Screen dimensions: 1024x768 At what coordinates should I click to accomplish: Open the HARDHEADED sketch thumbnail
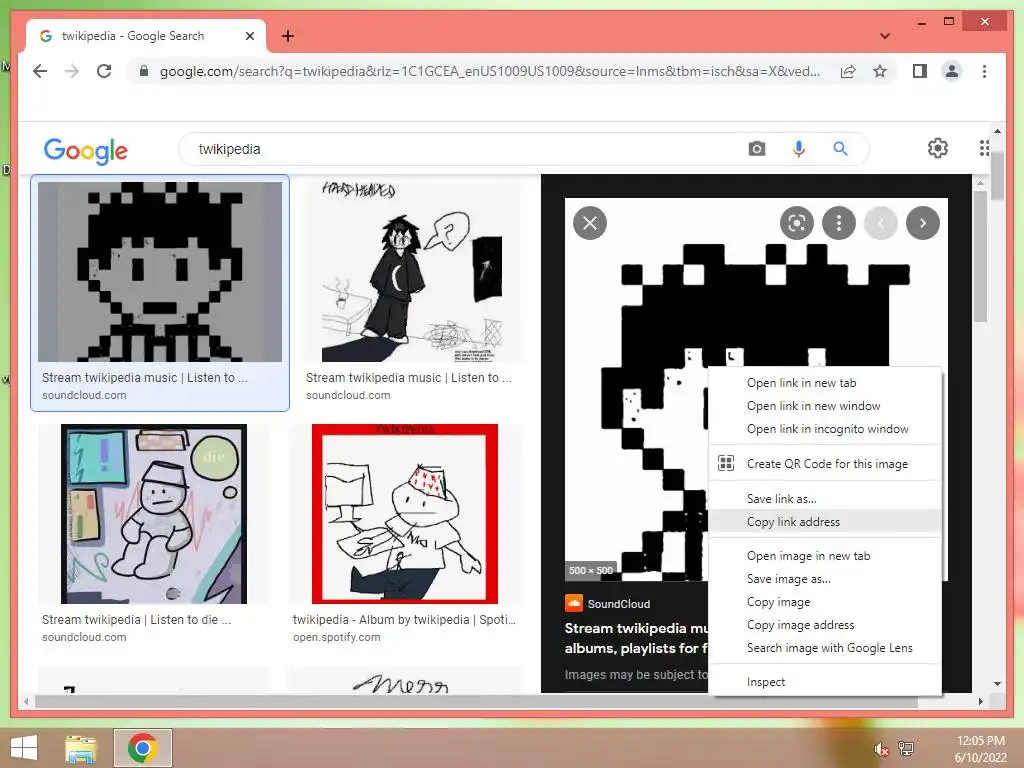pos(412,272)
